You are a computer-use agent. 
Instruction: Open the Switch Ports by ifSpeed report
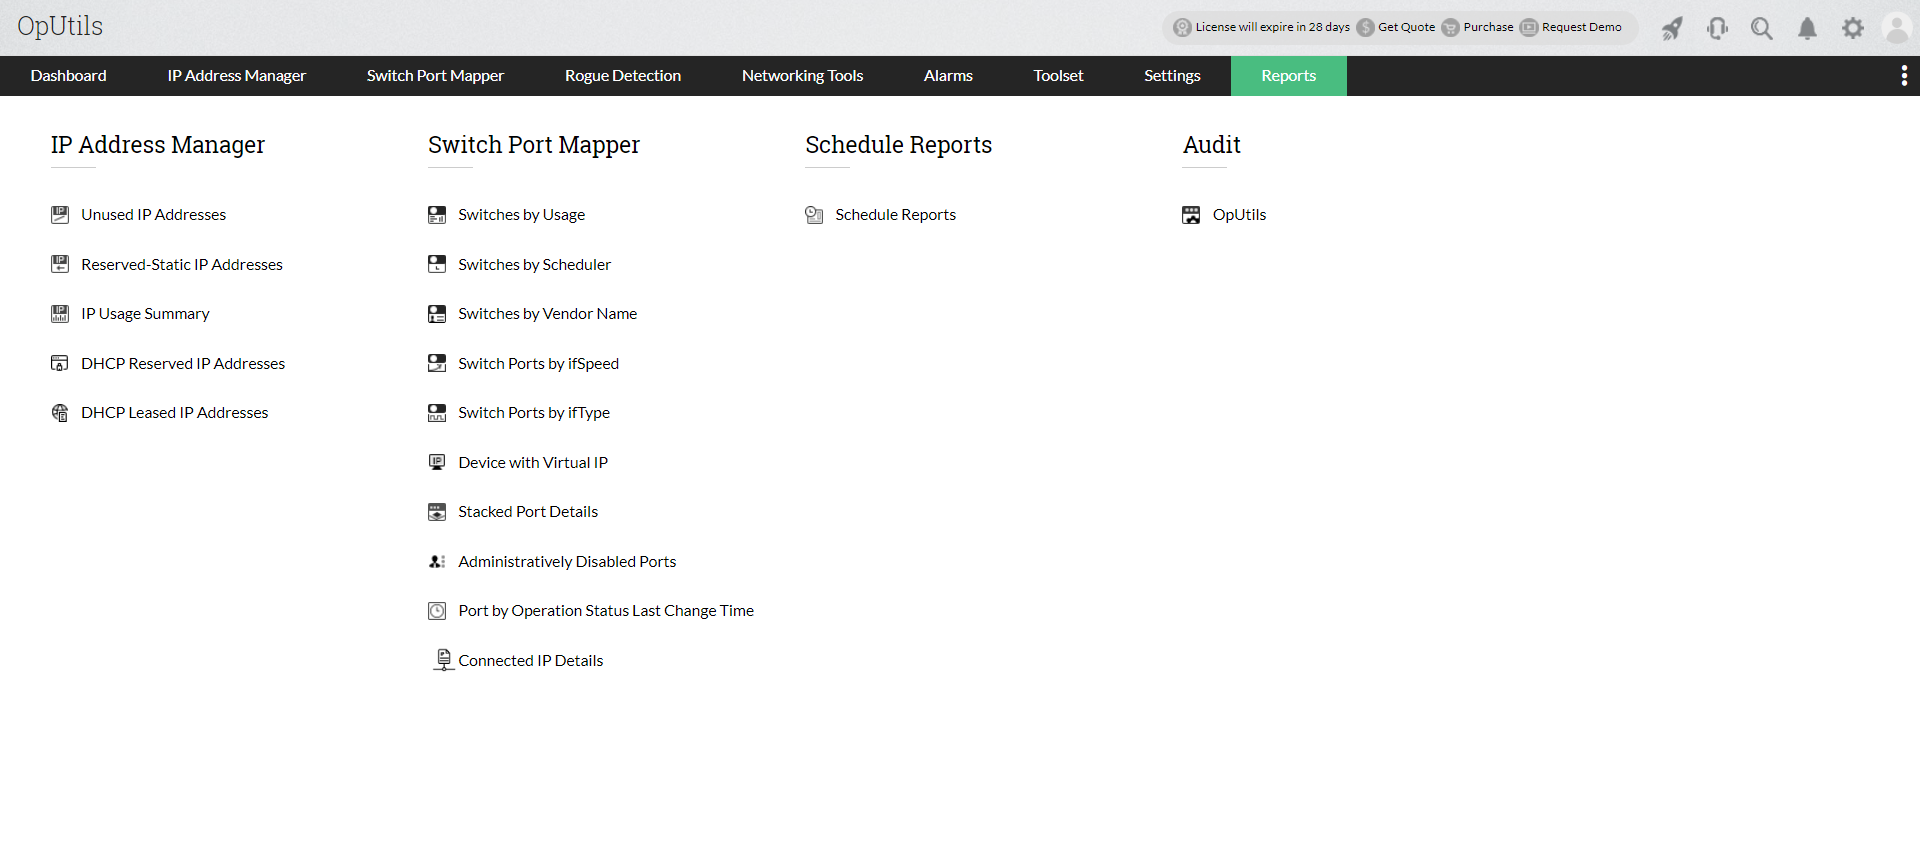(x=538, y=363)
